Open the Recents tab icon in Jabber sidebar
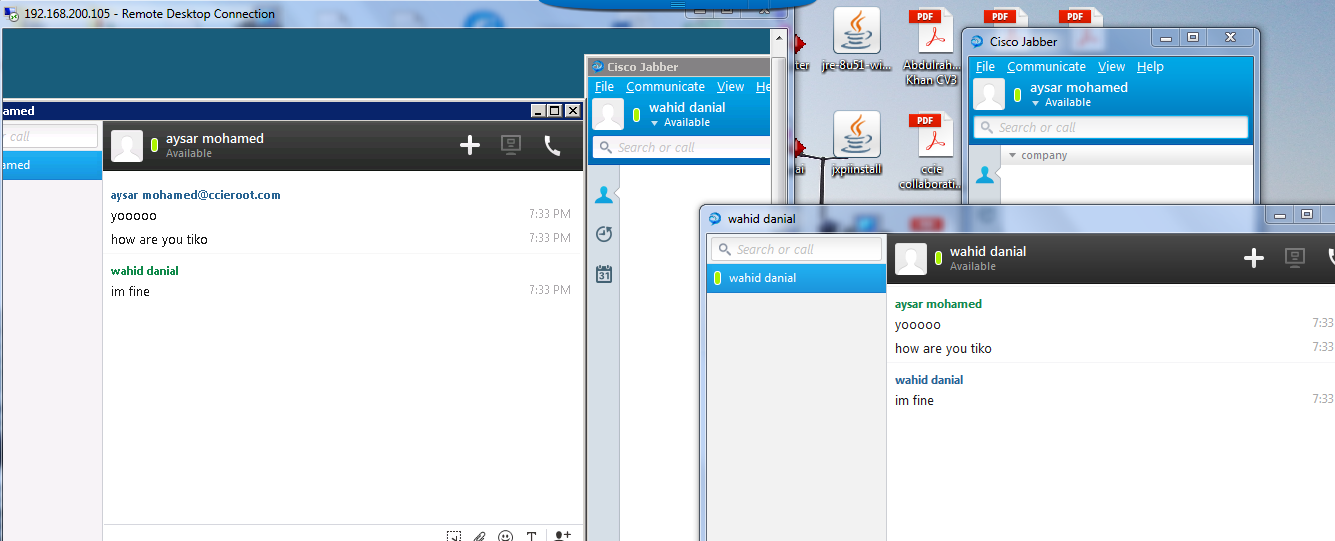1335x541 pixels. 604,234
